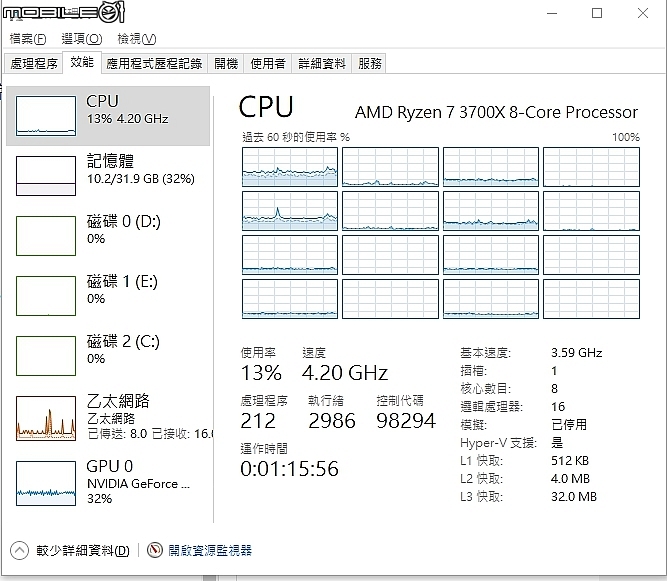667x581 pixels.
Task: Click the top-right logical processor graph
Action: click(591, 167)
